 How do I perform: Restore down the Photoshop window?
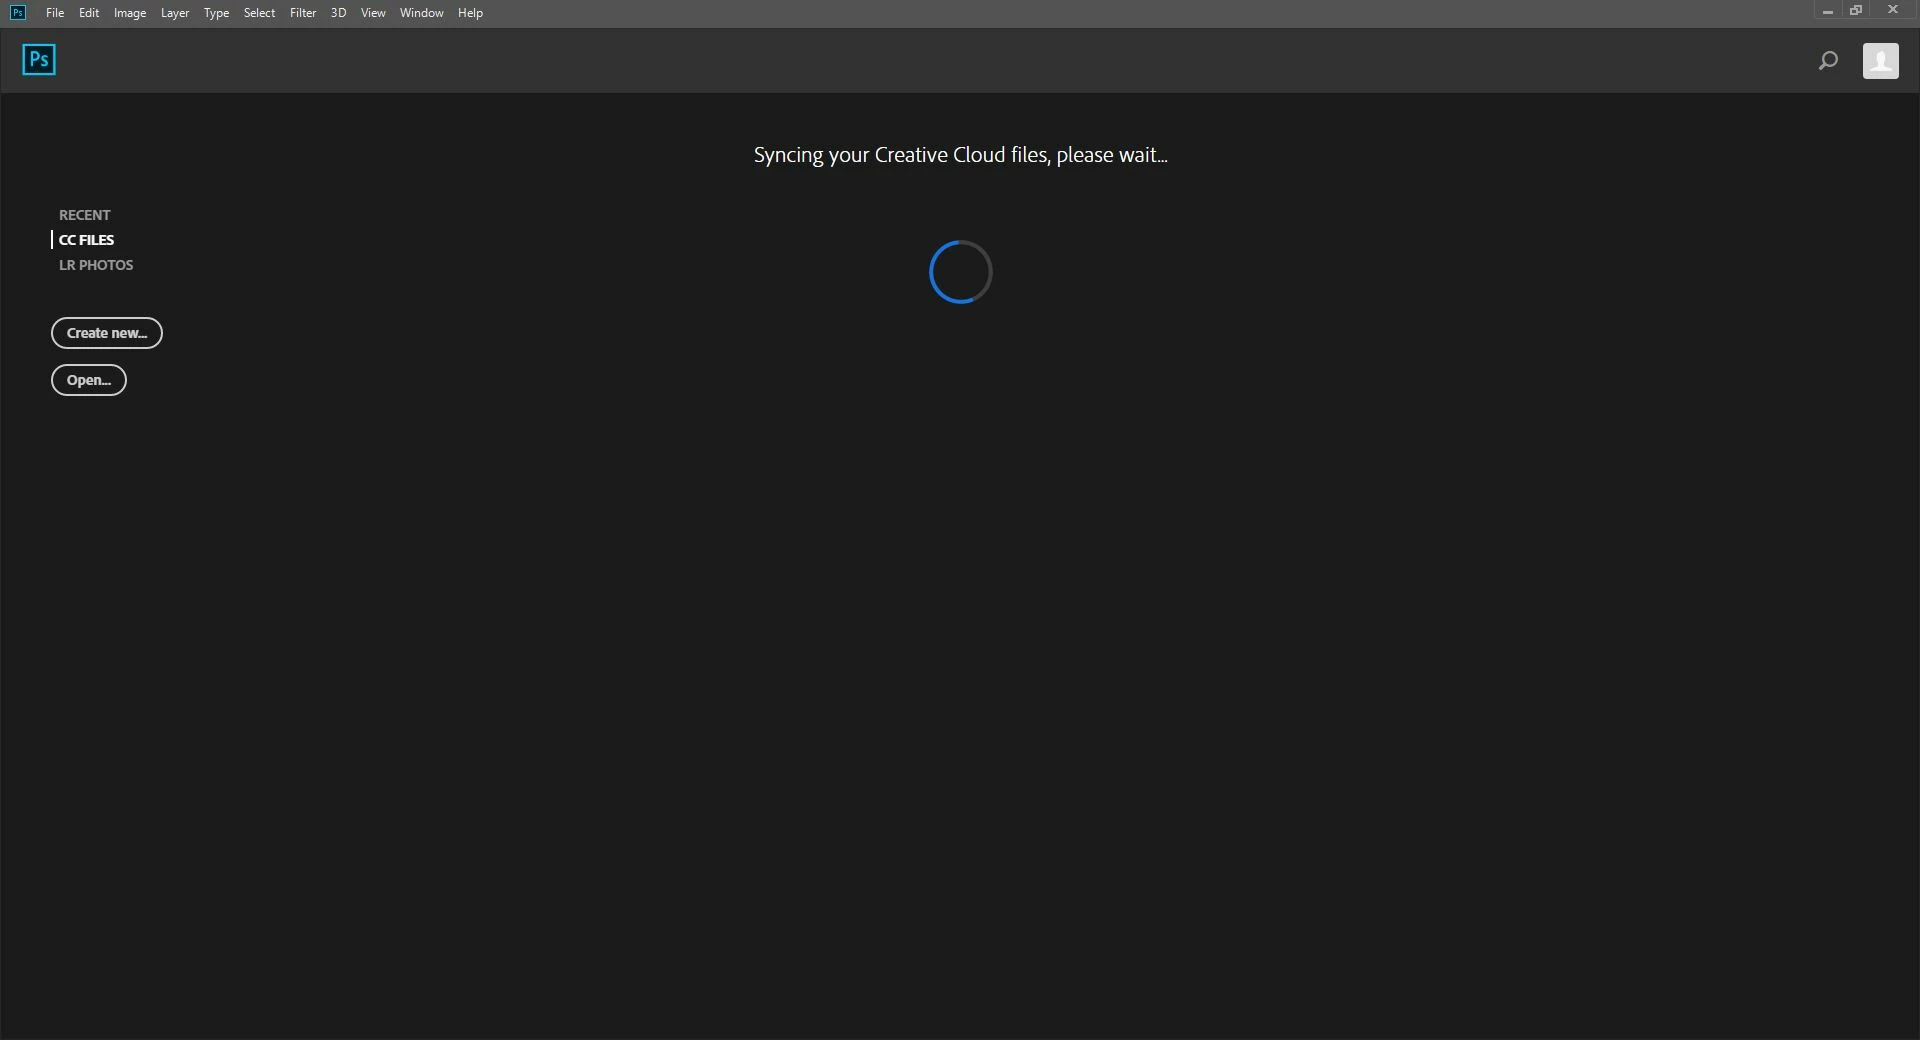tap(1856, 10)
